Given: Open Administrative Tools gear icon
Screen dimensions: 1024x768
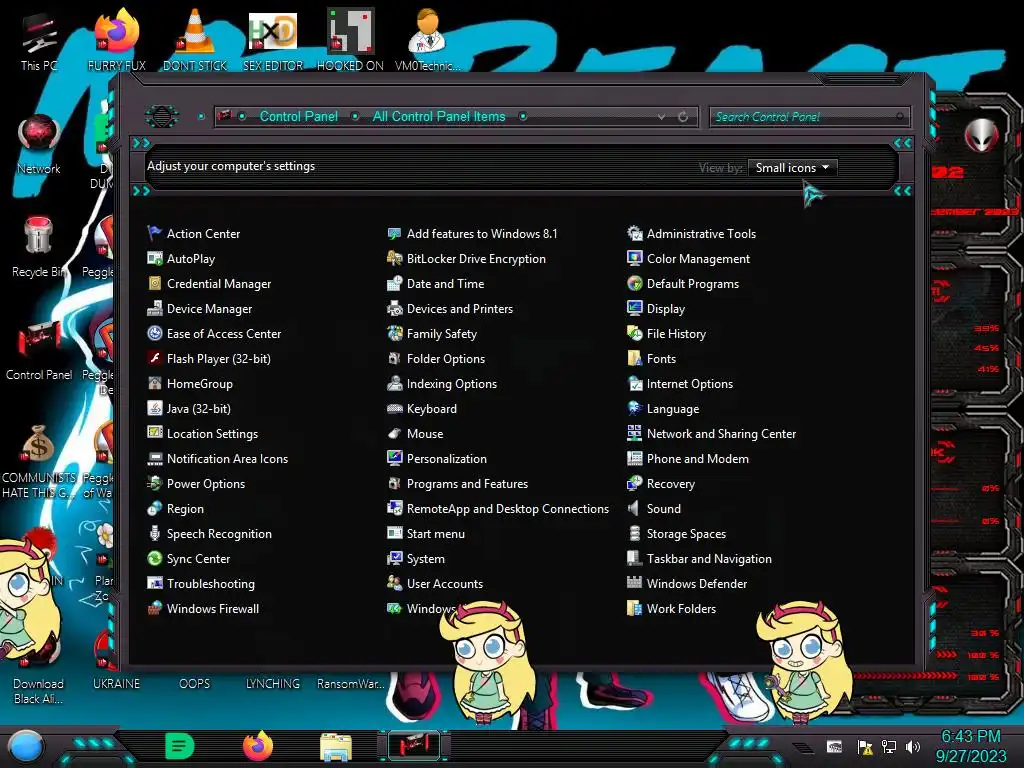Looking at the screenshot, I should (x=635, y=233).
